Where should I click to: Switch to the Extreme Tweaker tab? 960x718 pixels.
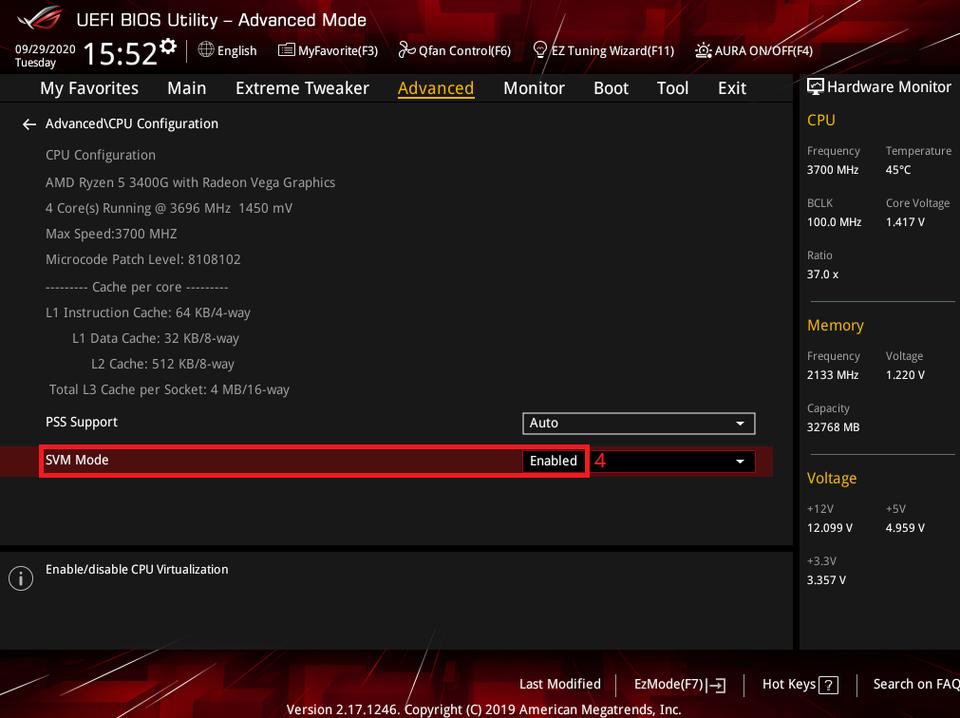point(302,88)
